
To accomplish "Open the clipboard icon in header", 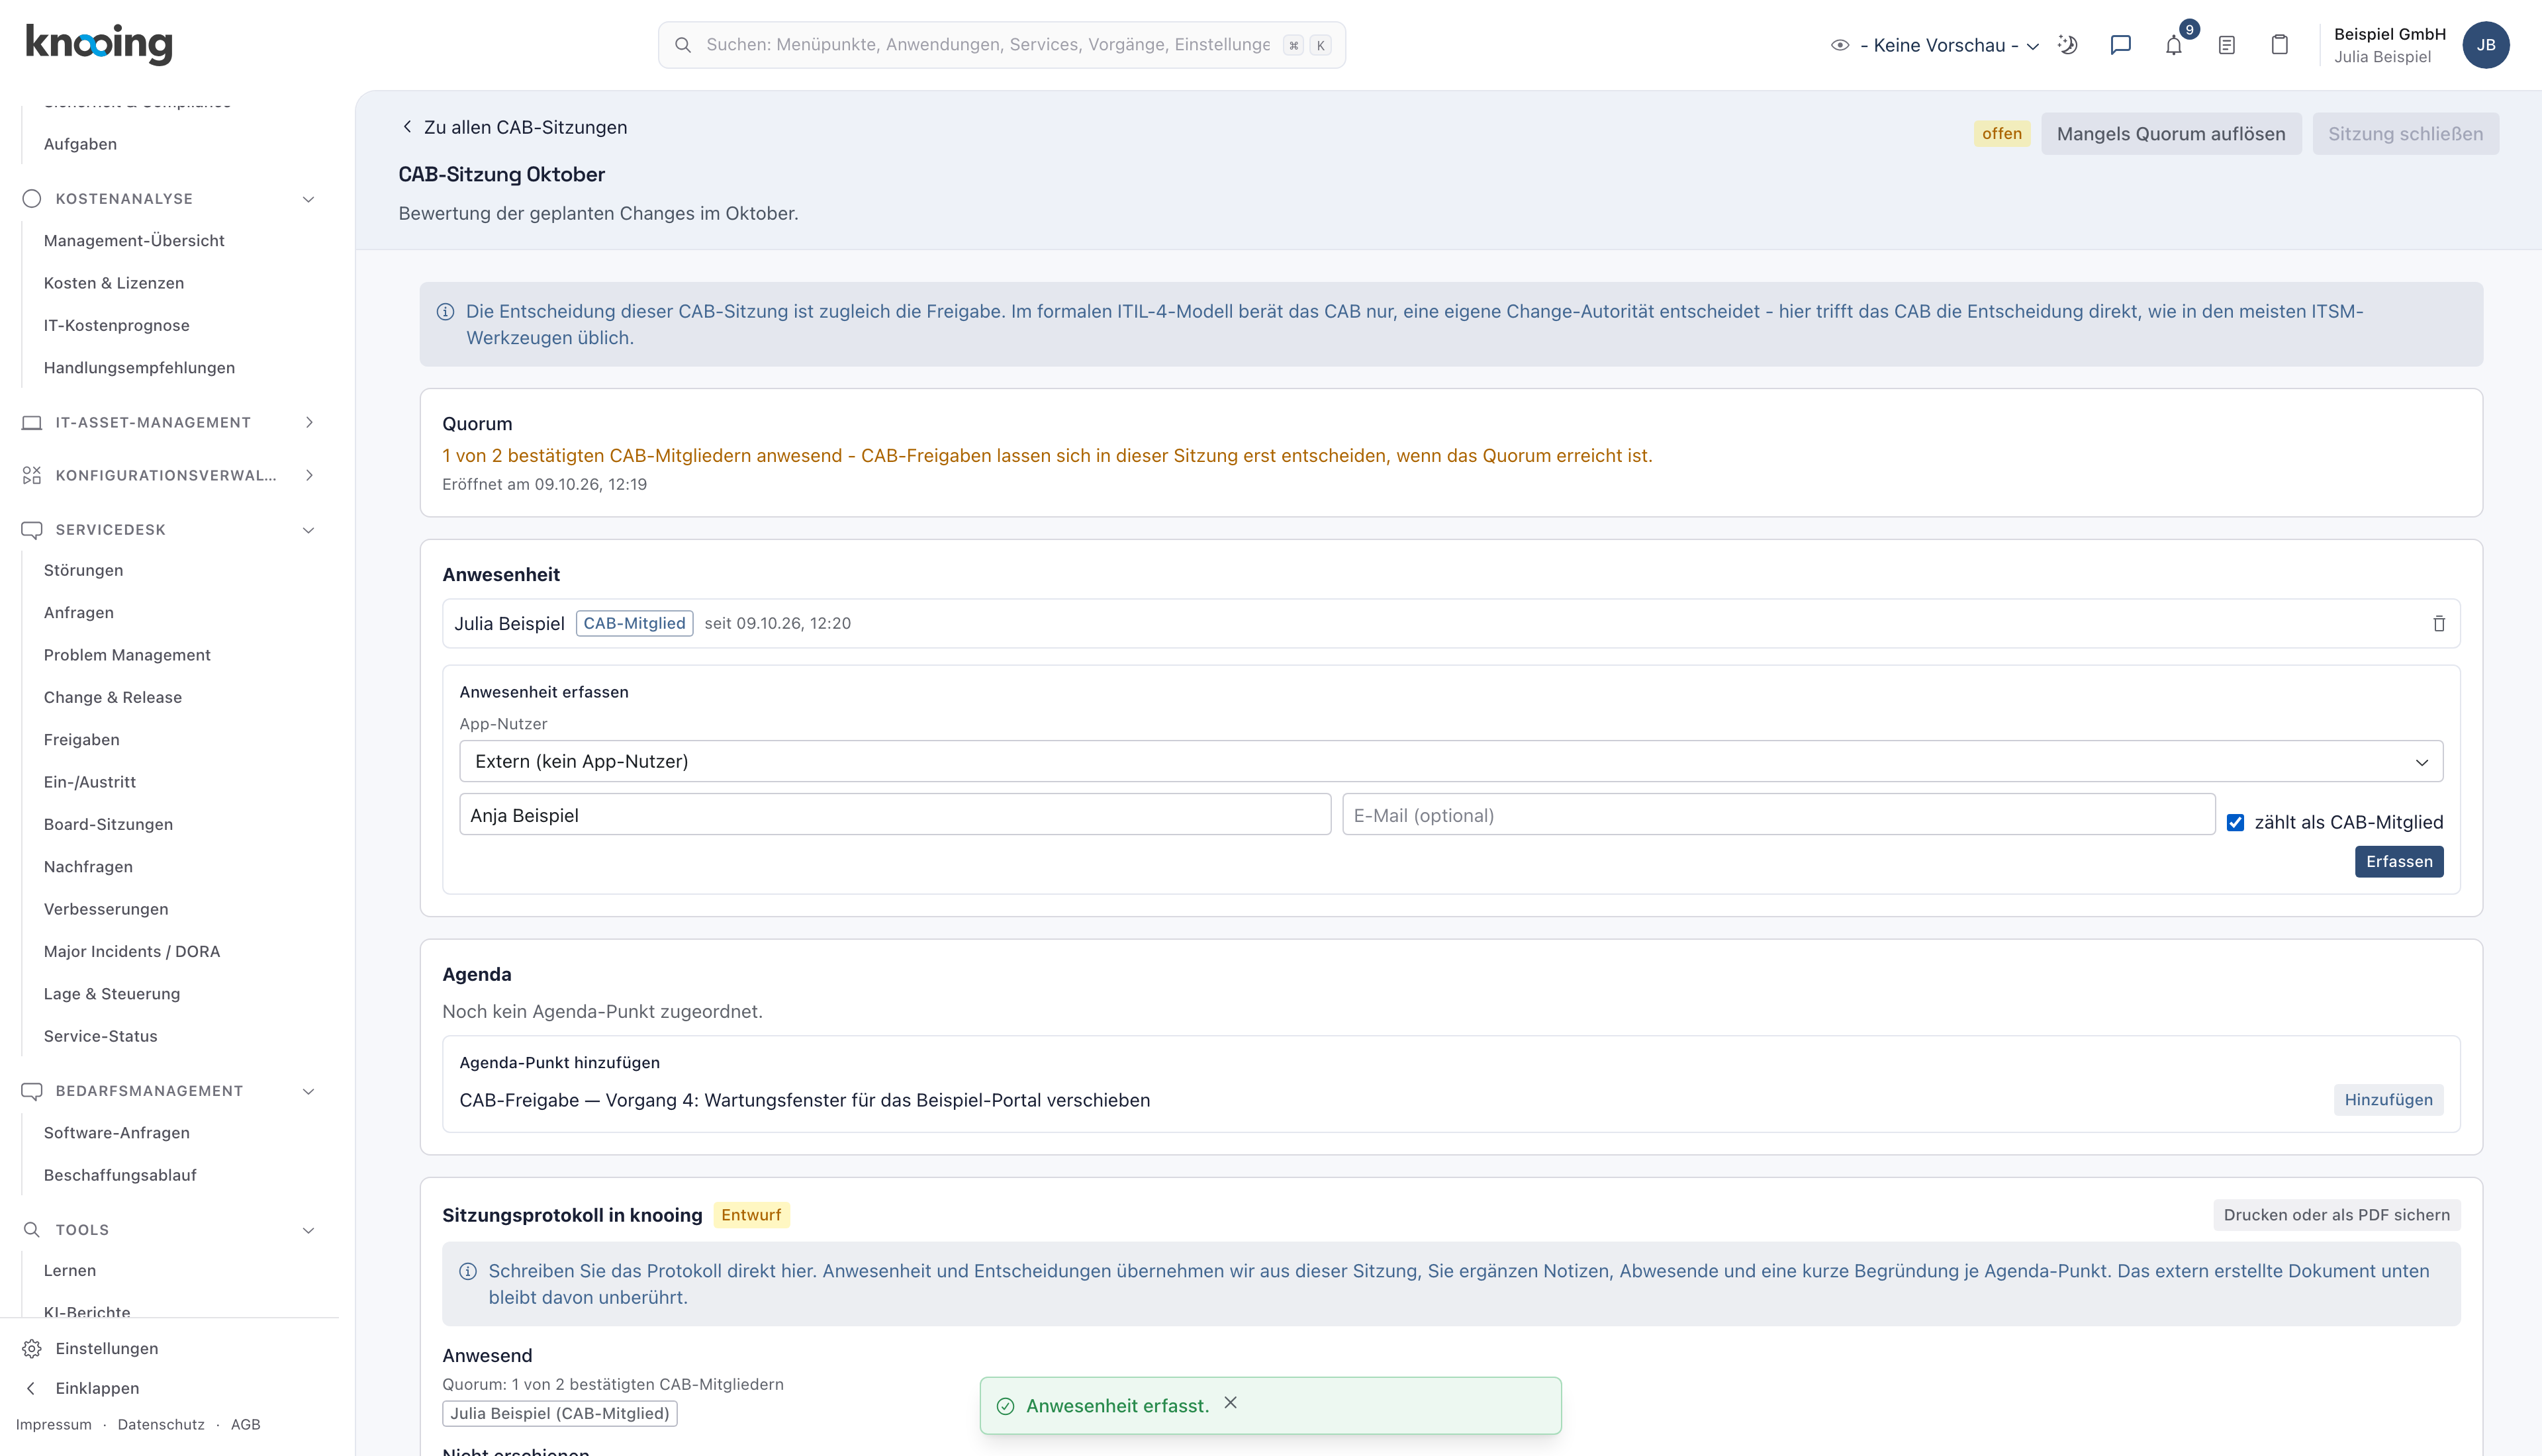I will 2279,45.
